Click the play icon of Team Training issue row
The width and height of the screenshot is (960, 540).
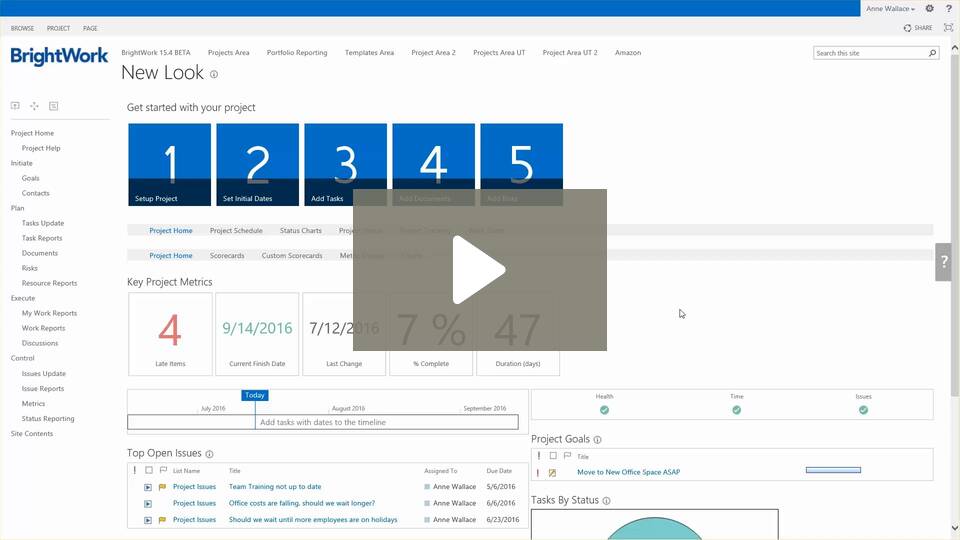coord(148,487)
